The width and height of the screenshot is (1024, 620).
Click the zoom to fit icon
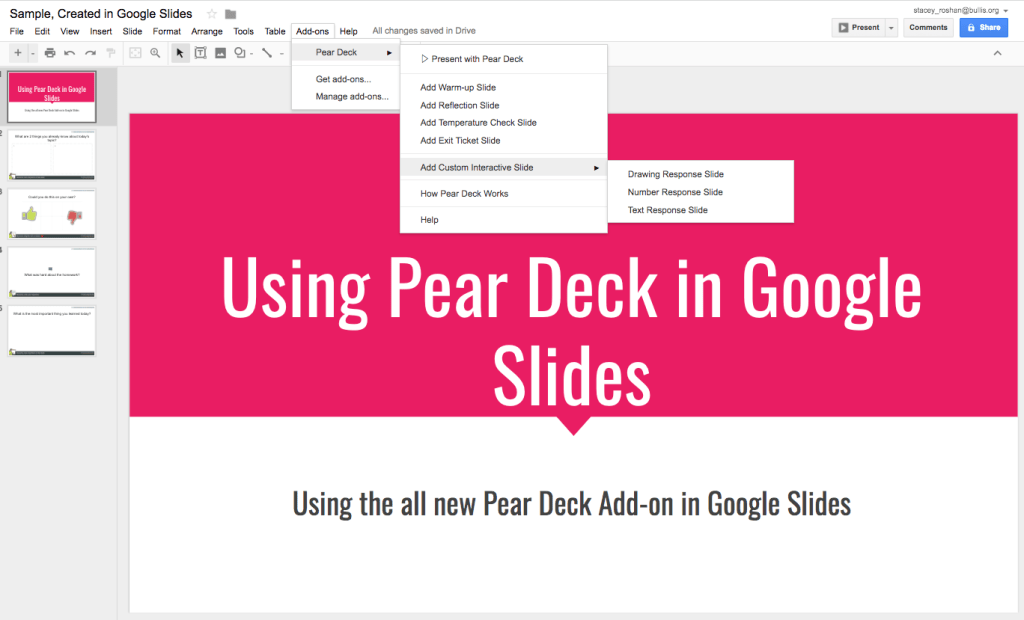135,53
